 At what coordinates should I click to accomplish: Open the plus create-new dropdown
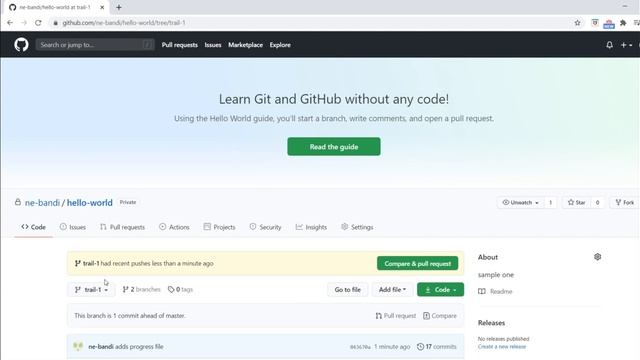(x=627, y=45)
